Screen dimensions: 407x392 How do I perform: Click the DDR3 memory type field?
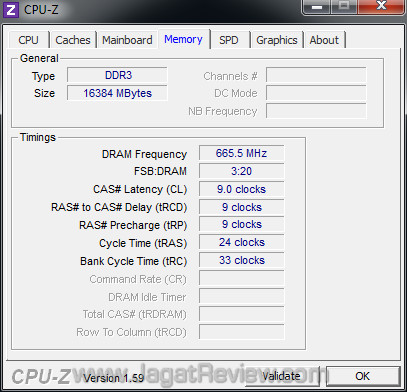point(117,75)
